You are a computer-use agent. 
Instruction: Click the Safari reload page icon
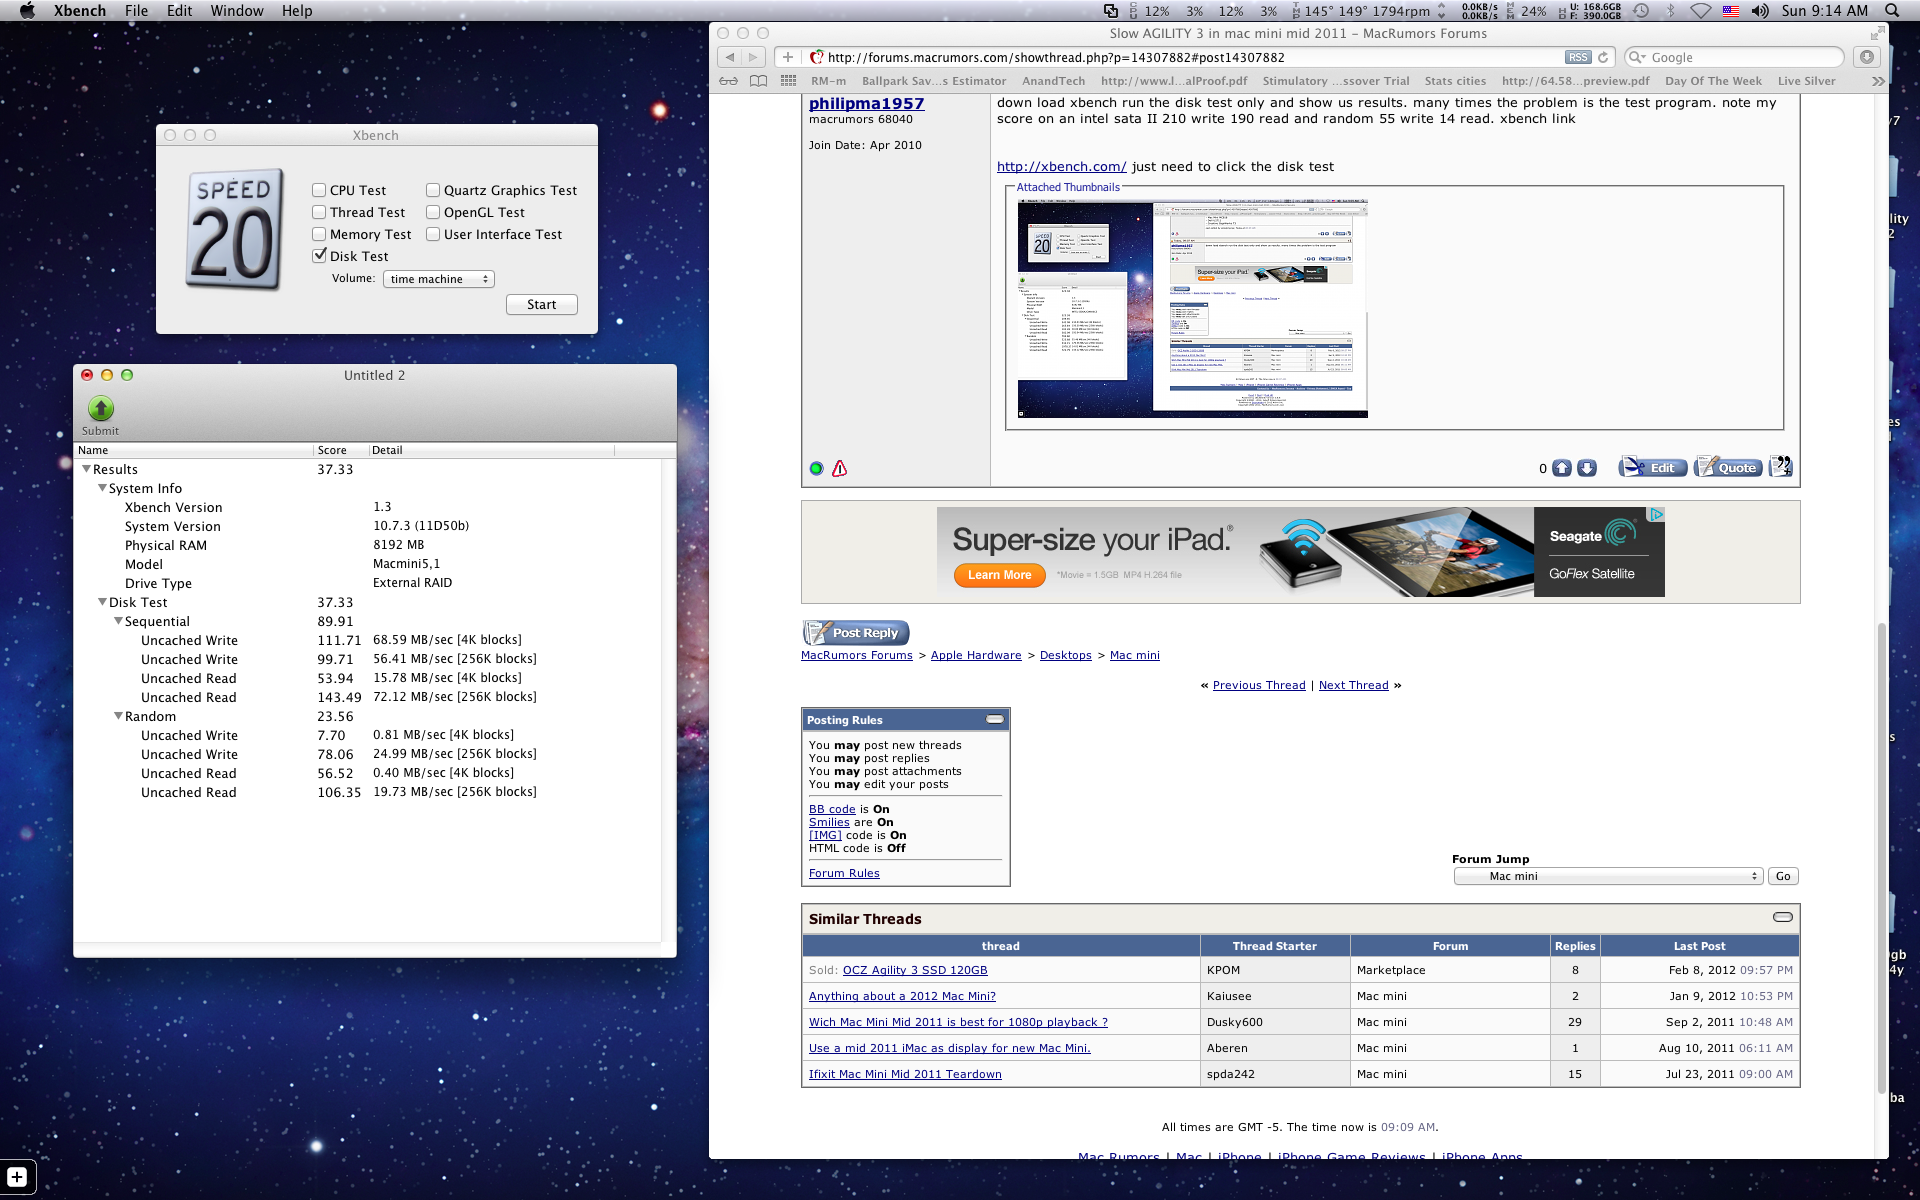pyautogui.click(x=1603, y=57)
